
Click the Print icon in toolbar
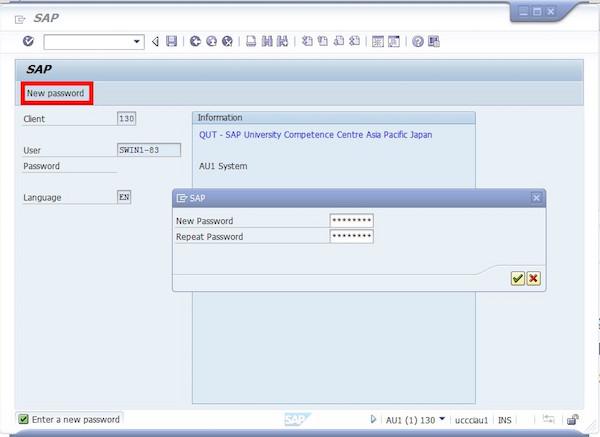point(251,41)
